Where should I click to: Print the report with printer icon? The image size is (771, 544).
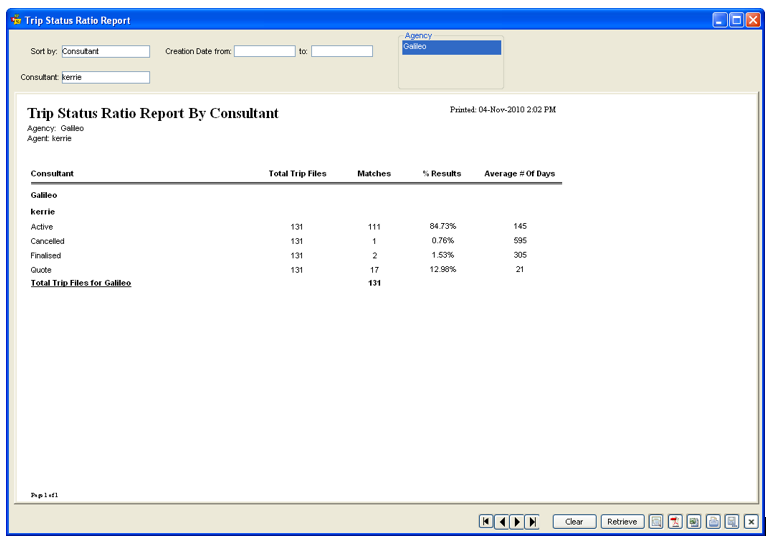(x=713, y=521)
